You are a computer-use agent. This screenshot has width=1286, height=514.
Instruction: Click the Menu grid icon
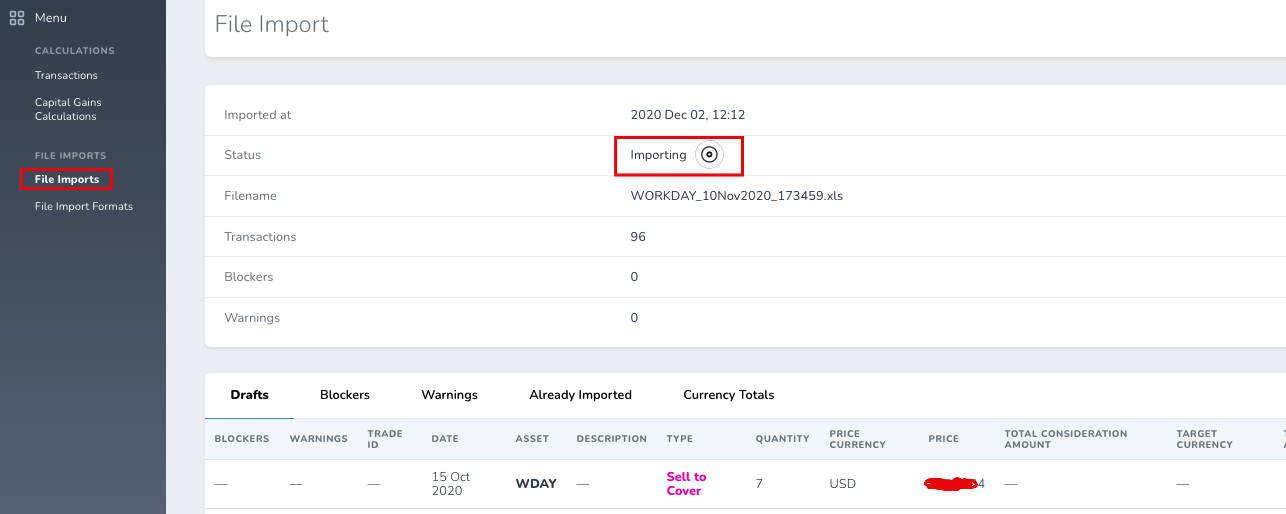click(17, 18)
